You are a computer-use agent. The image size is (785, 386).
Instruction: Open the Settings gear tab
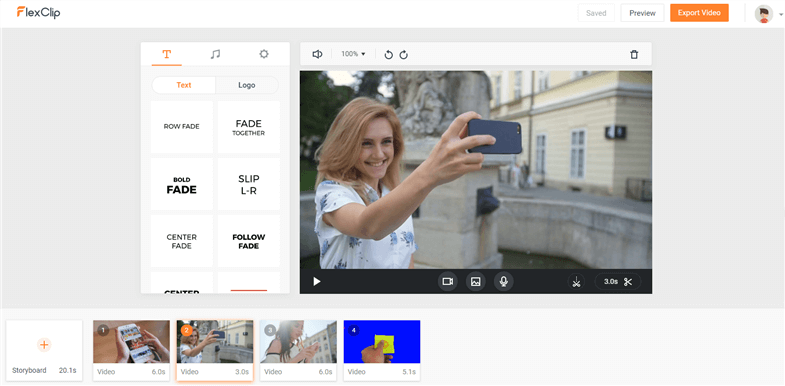(x=264, y=54)
